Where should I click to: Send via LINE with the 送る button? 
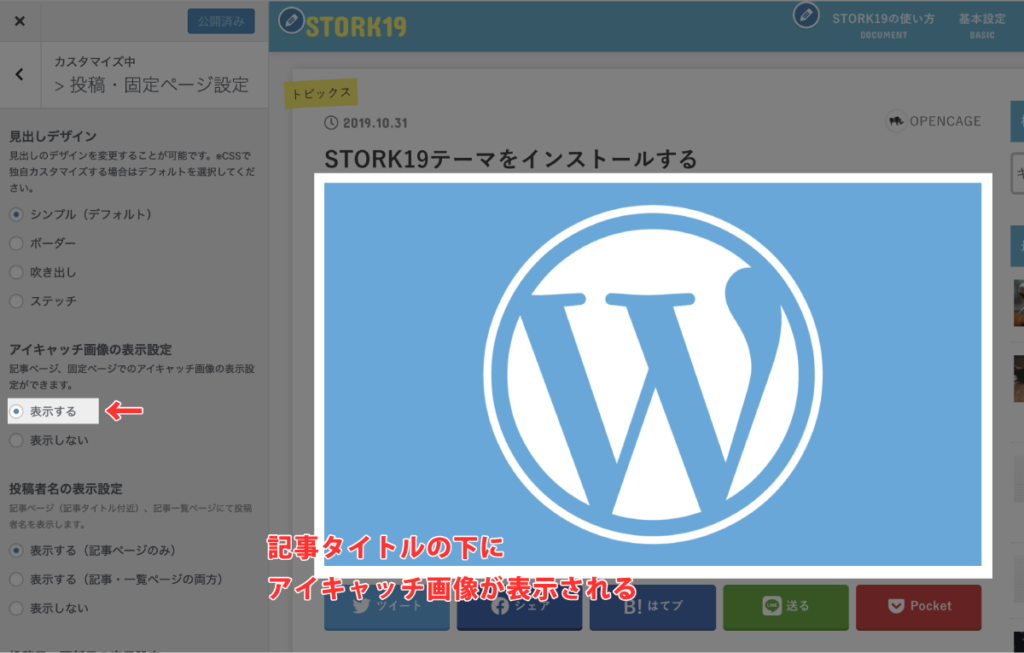[786, 607]
